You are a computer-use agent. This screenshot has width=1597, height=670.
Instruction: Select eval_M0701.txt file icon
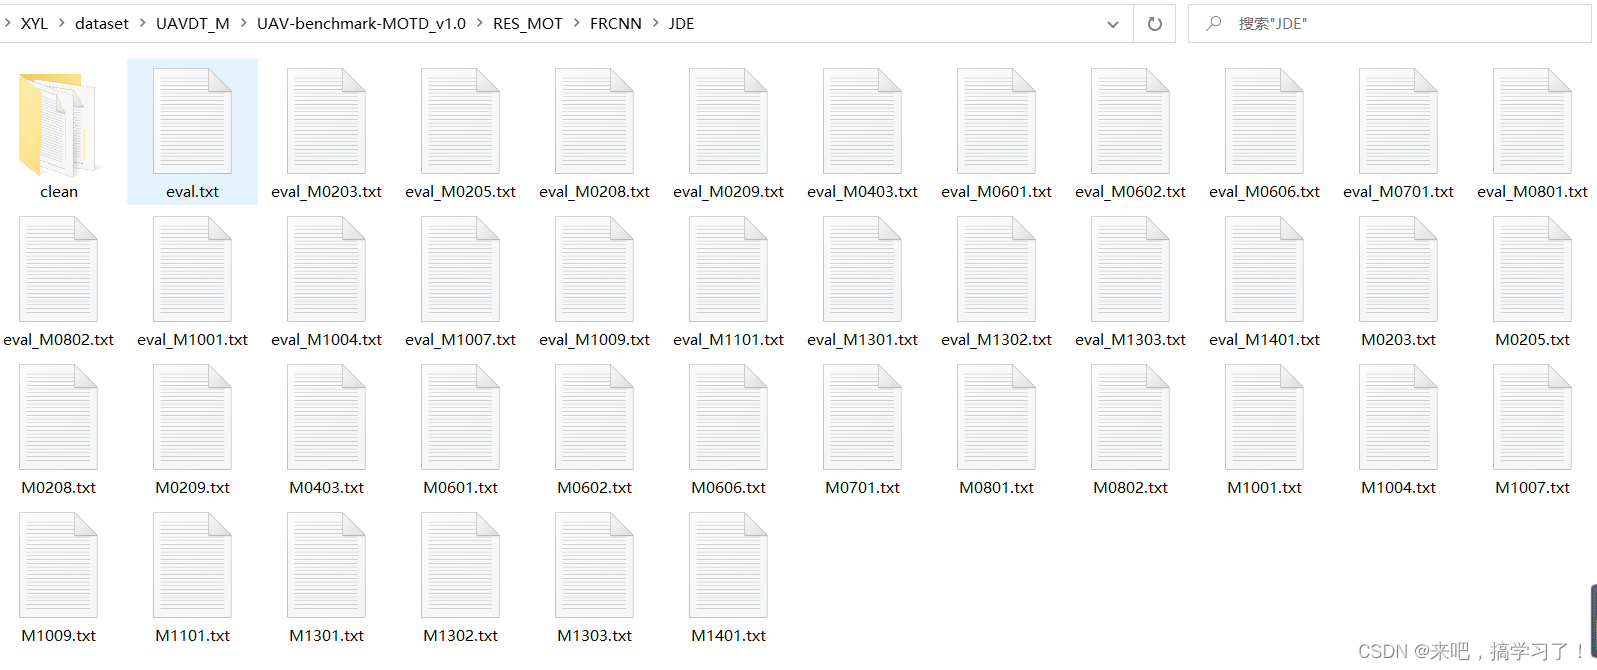[1398, 121]
